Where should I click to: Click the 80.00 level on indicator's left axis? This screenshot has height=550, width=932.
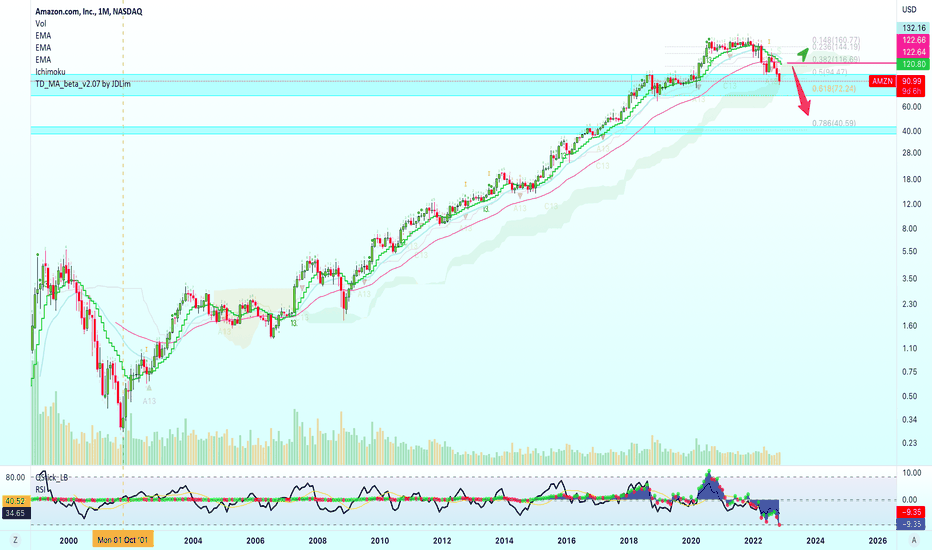tap(15, 477)
